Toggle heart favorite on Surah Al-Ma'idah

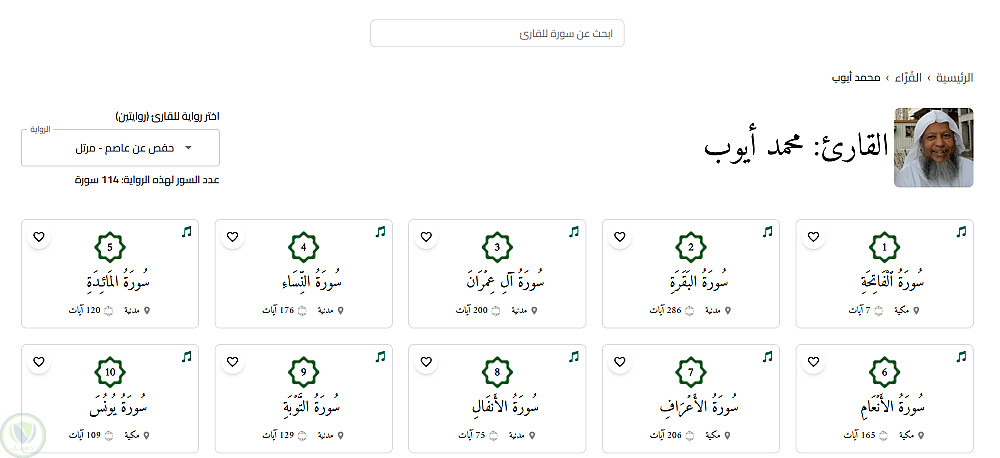coord(38,237)
